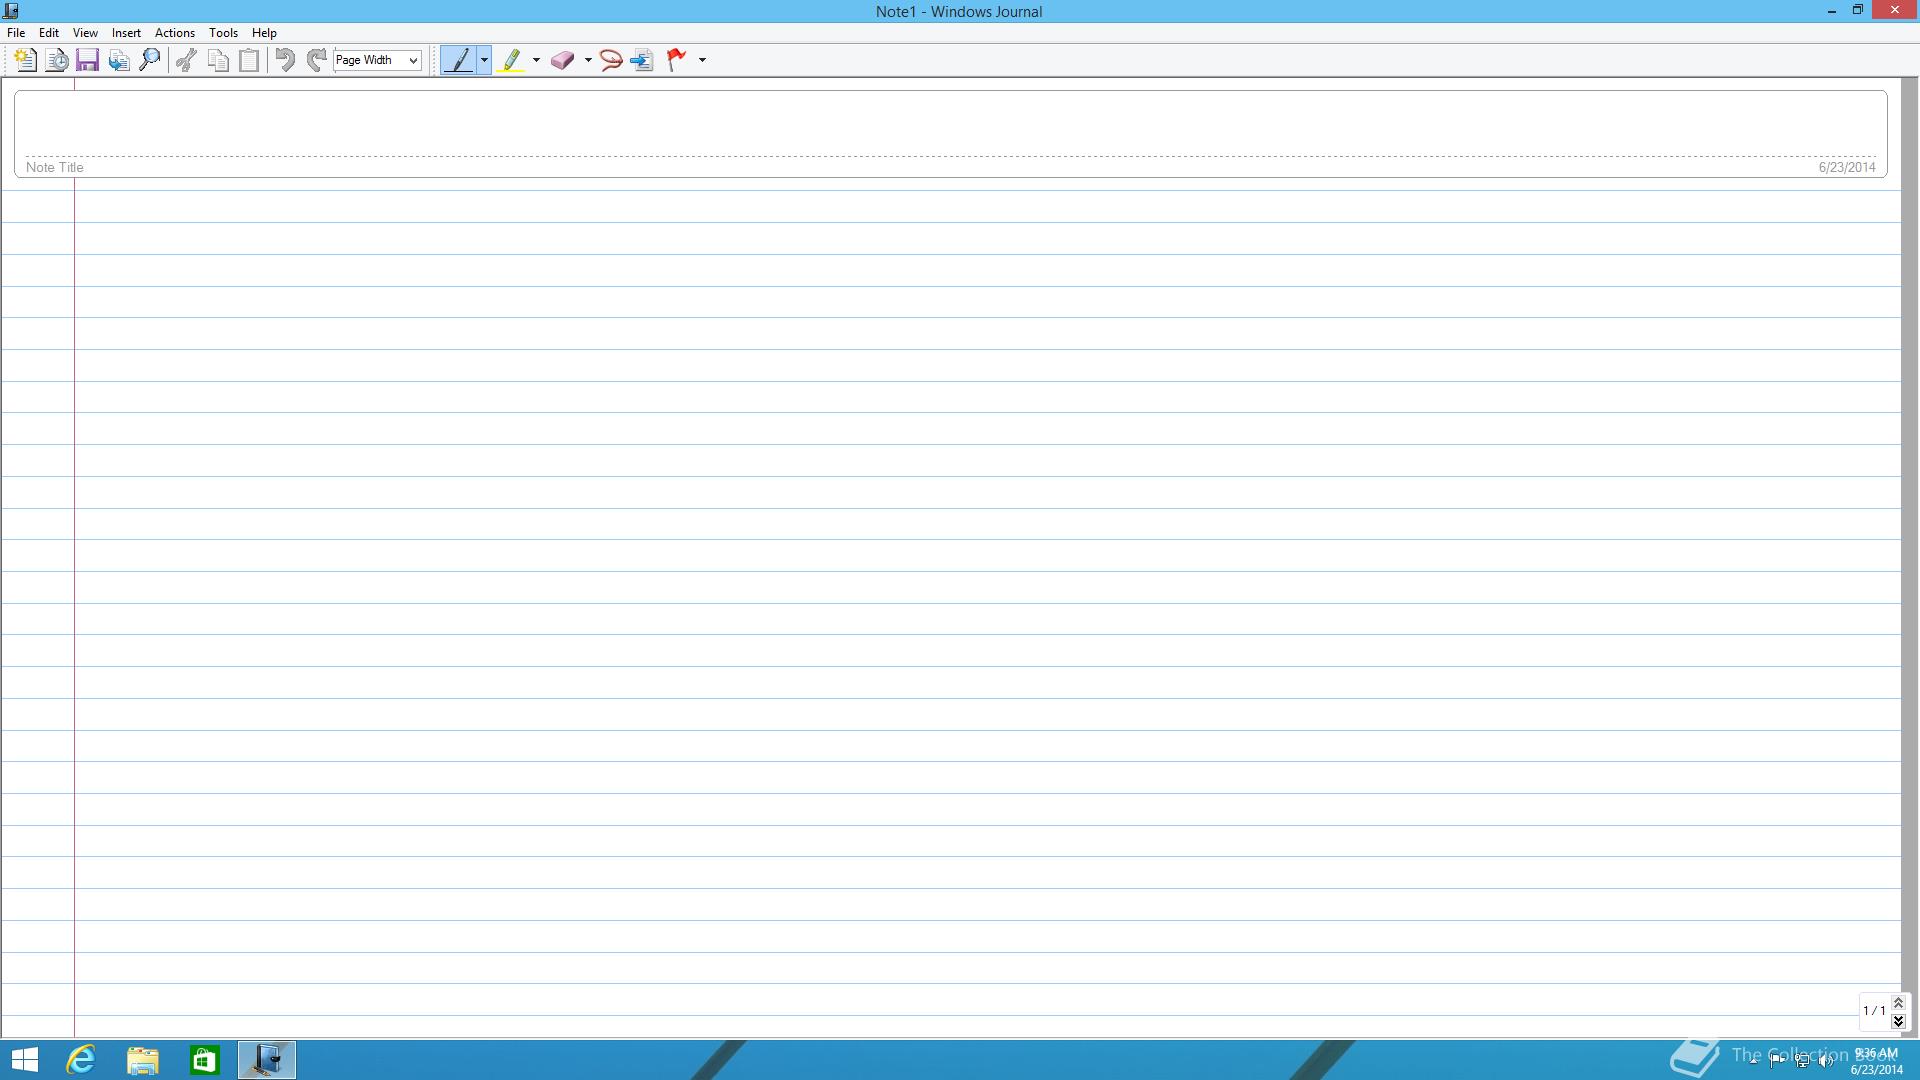Viewport: 1920px width, 1080px height.
Task: Open the Actions menu
Action: click(175, 33)
